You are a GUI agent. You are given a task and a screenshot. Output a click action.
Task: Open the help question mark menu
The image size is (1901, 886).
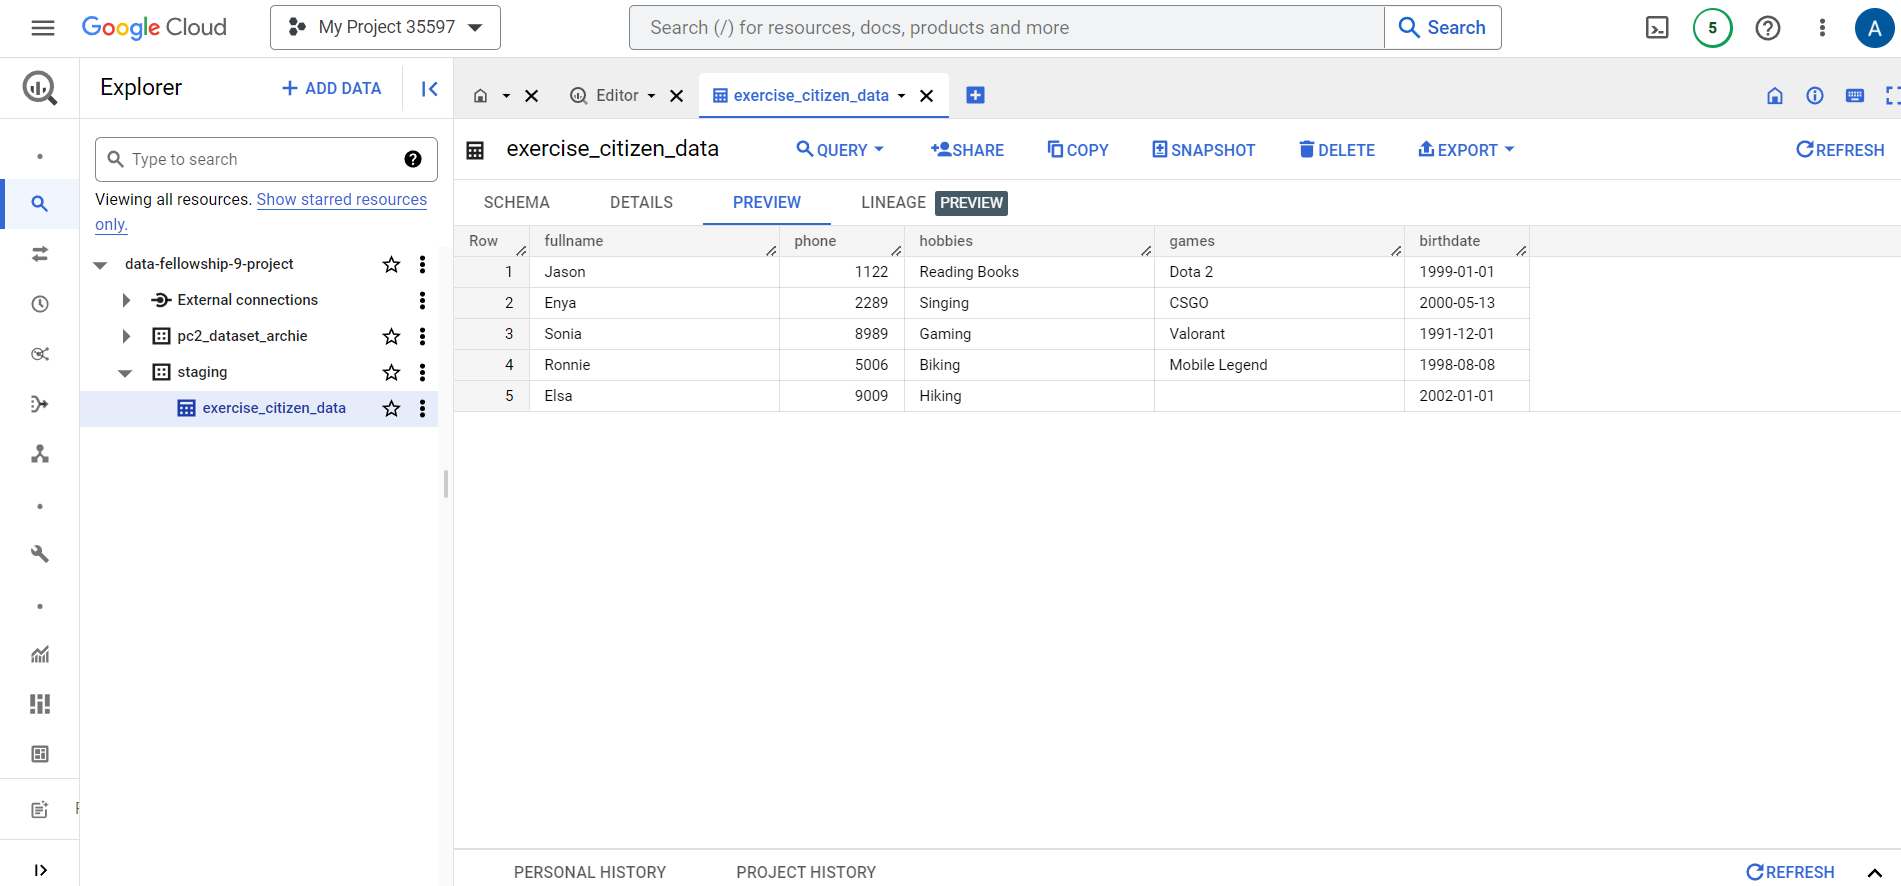(x=1768, y=28)
